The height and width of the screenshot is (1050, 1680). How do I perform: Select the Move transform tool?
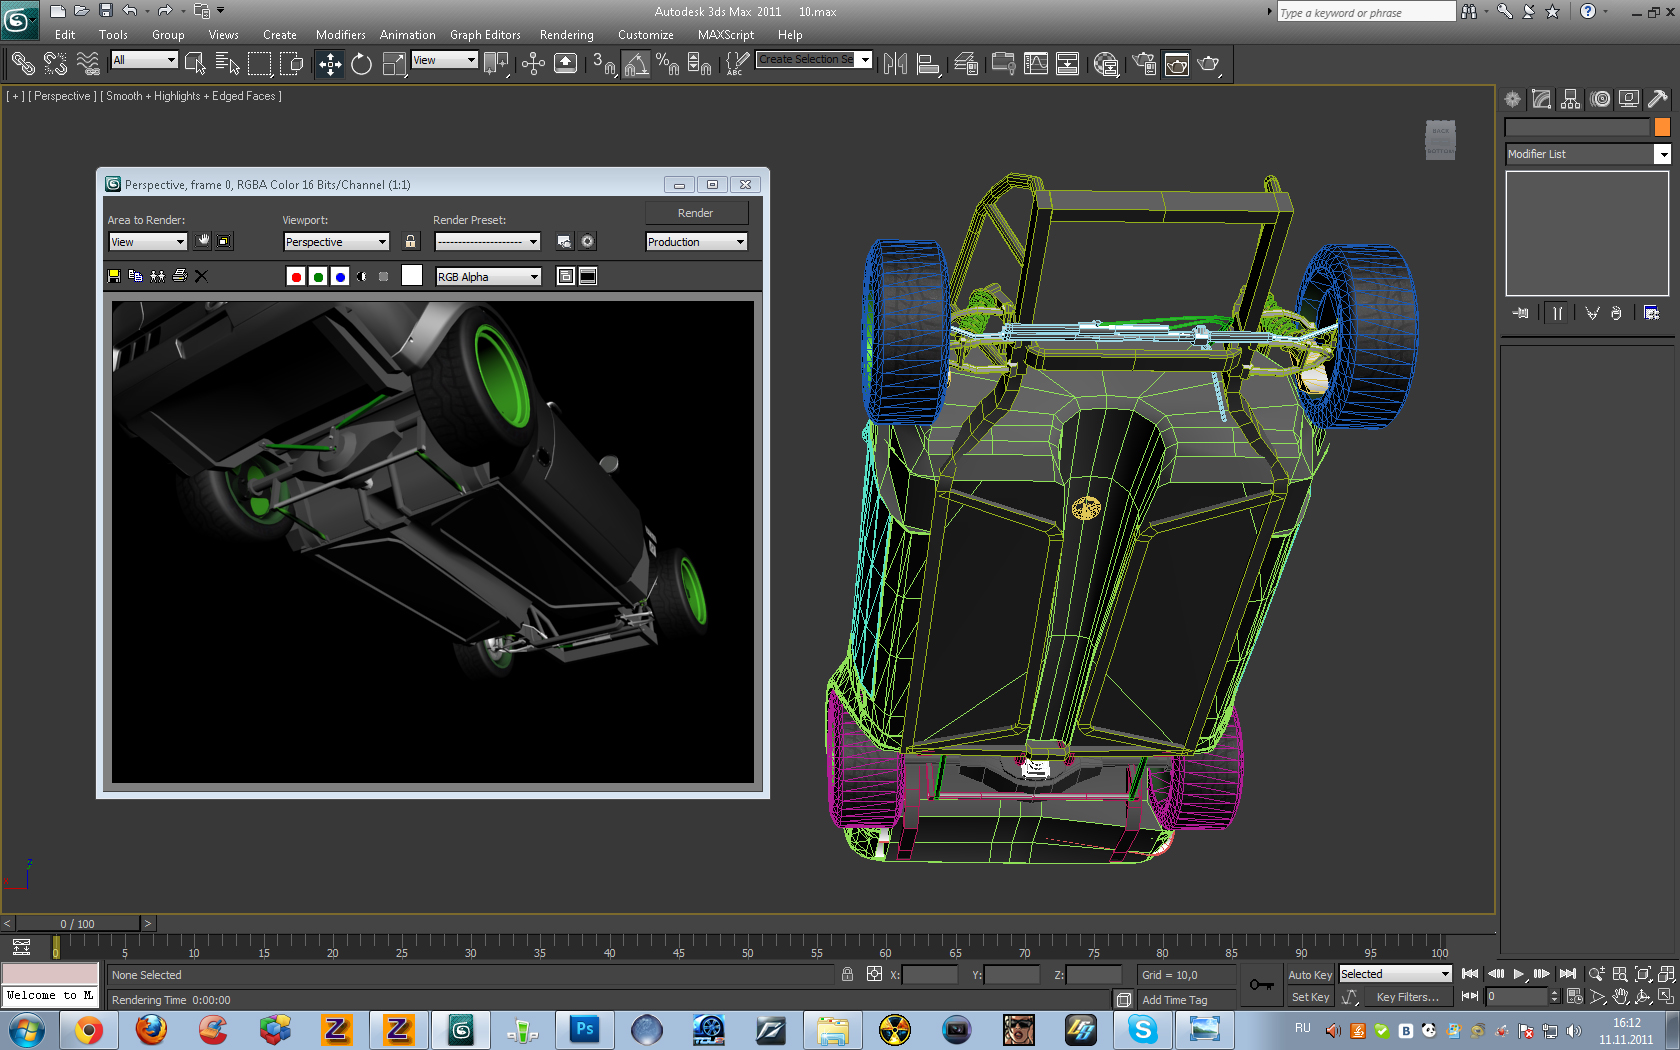pos(329,65)
